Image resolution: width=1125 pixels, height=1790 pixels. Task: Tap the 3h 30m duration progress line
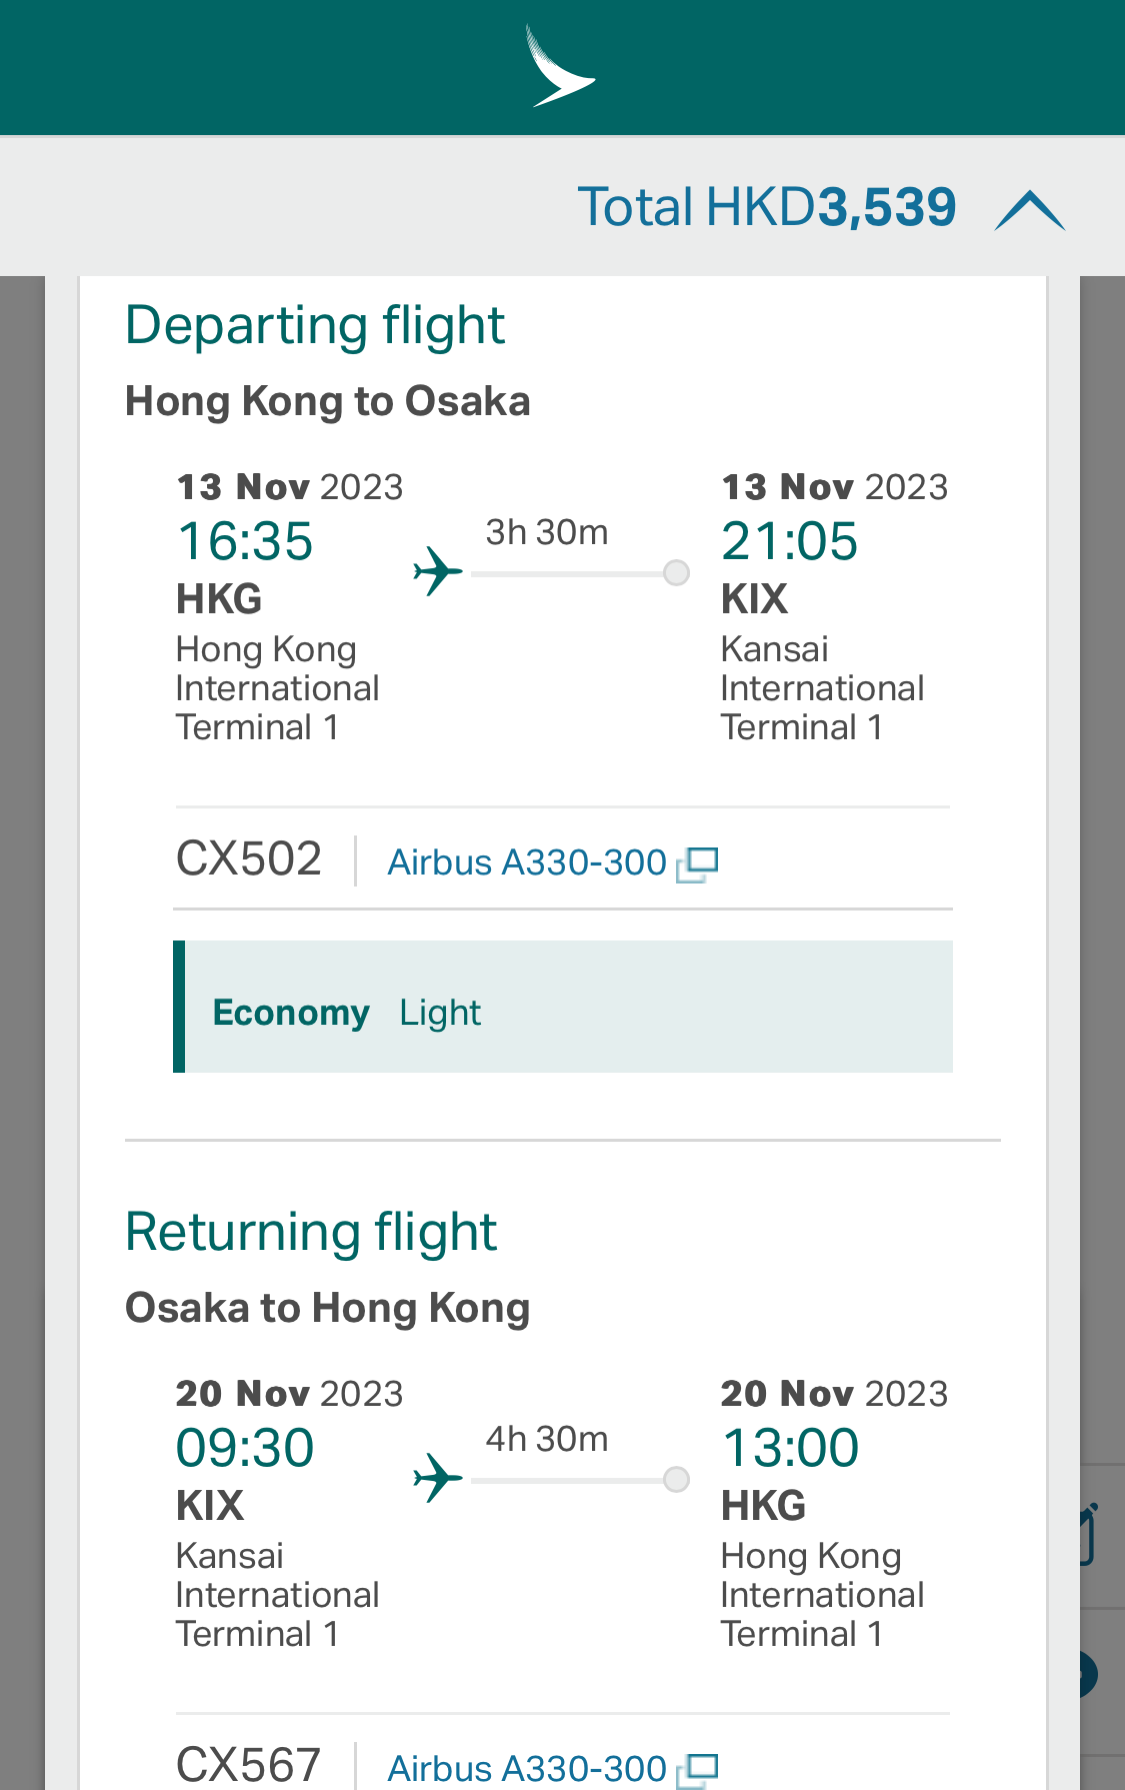click(568, 574)
